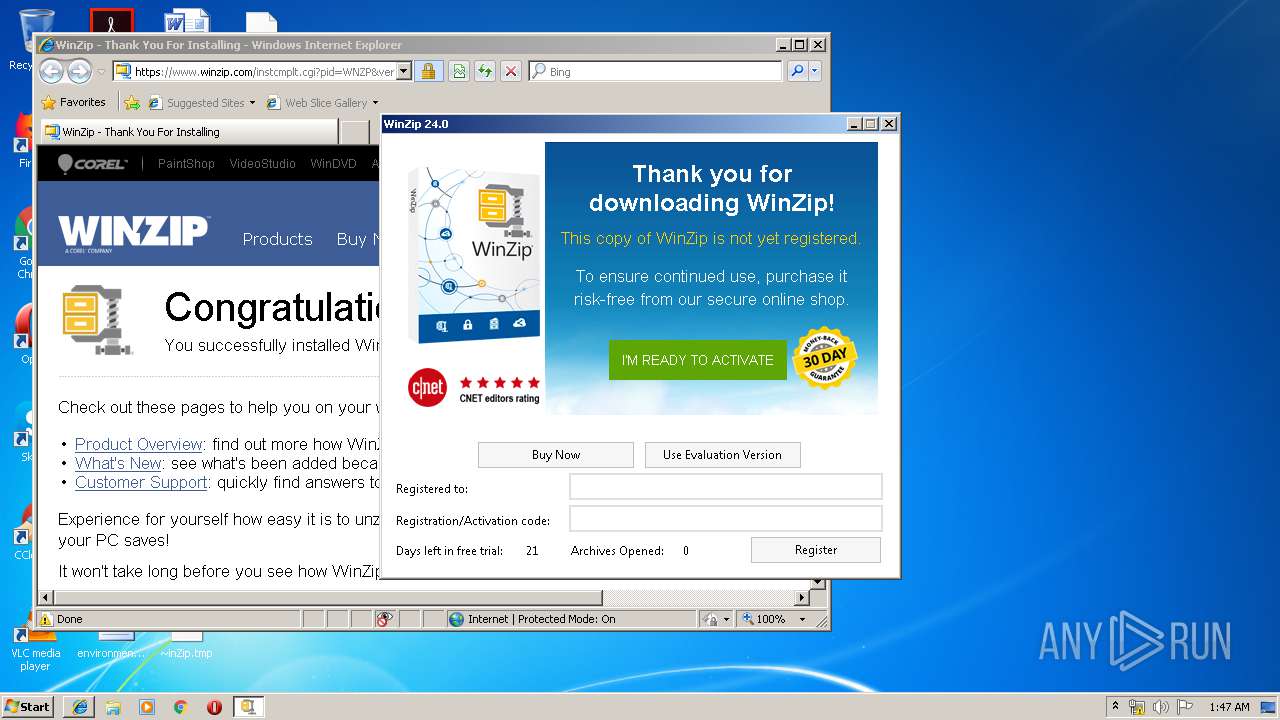Viewport: 1280px width, 720px height.
Task: Stop loading with the red X icon
Action: [511, 71]
